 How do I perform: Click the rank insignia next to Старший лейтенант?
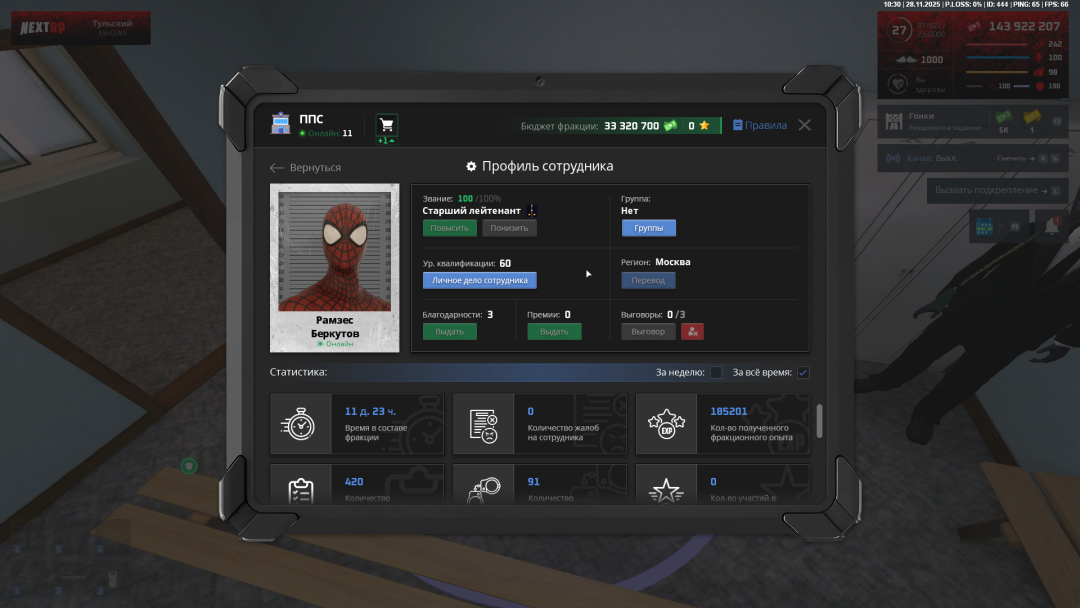532,211
